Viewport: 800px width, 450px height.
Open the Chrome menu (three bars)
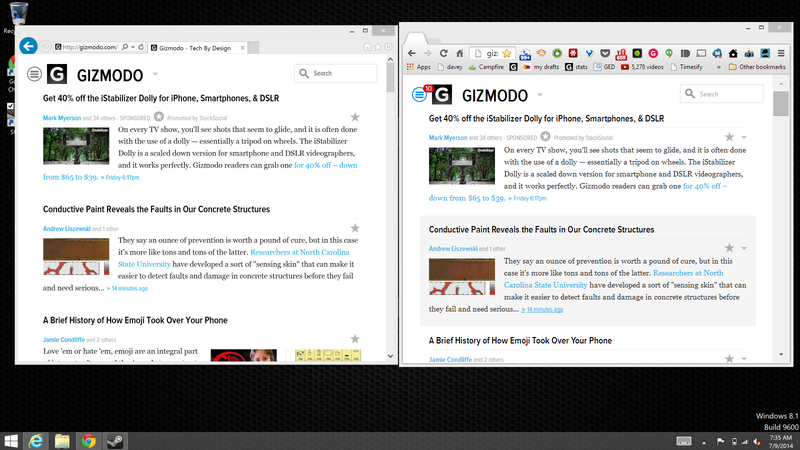click(x=781, y=53)
